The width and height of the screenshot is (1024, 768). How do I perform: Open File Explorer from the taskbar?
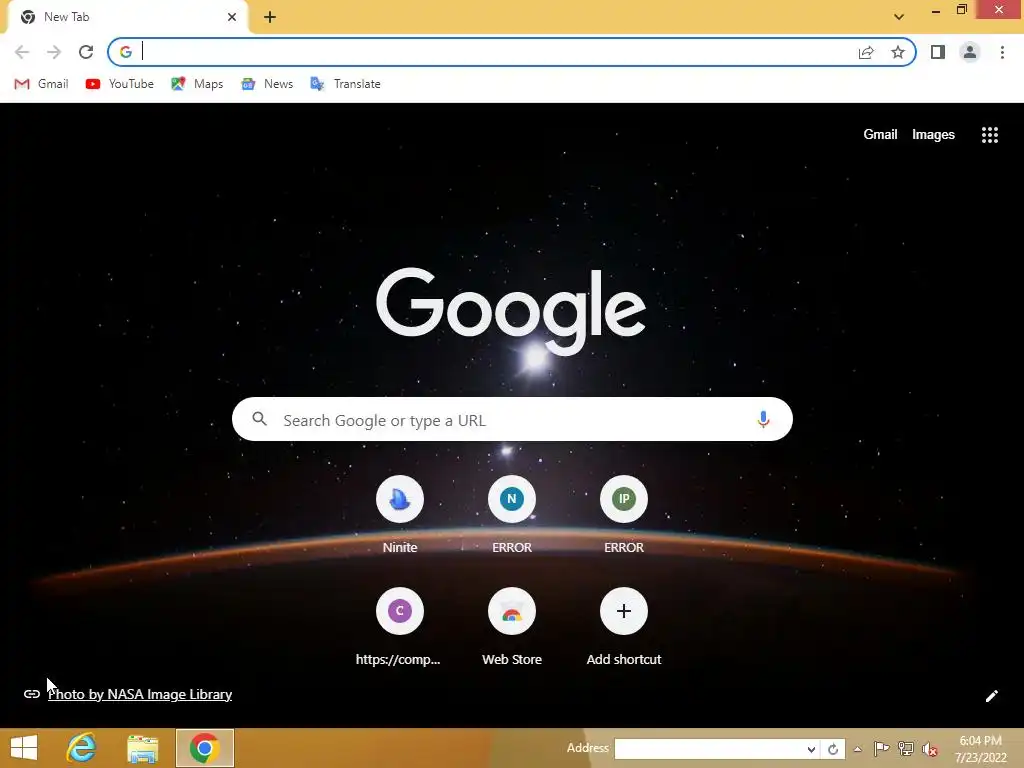(x=142, y=748)
